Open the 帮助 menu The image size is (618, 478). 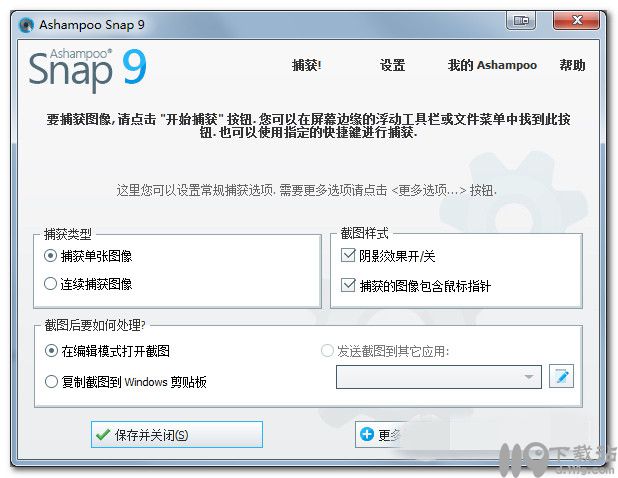point(572,65)
